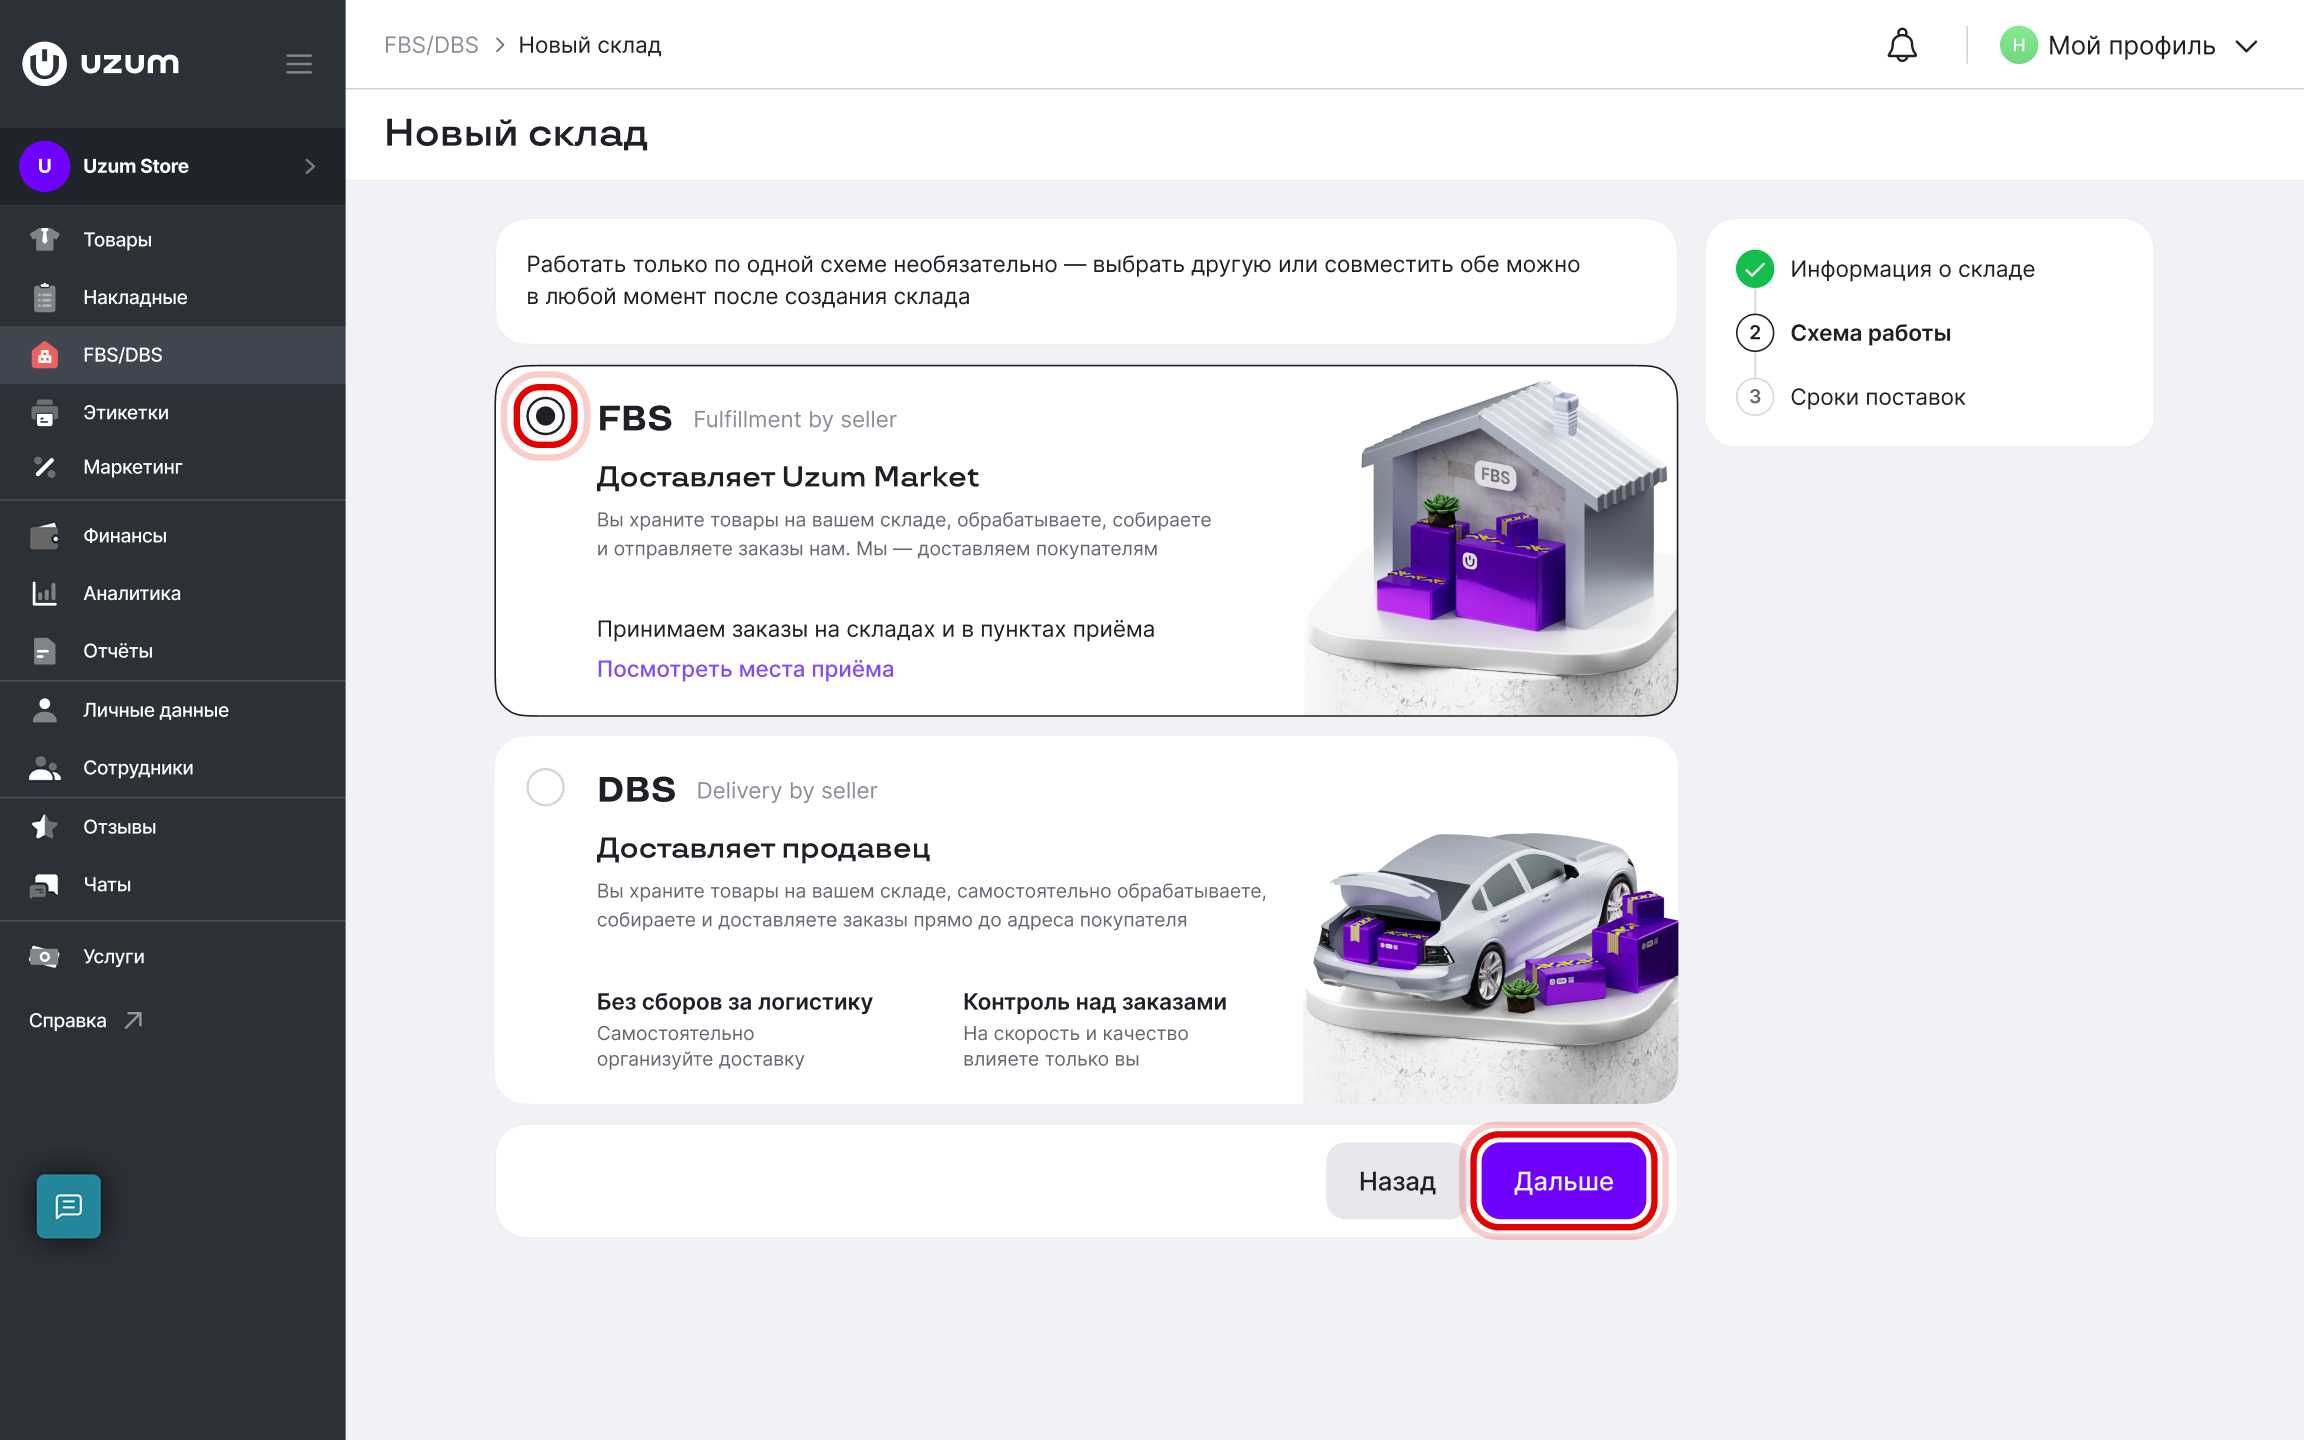Select the DBS radio button
2304x1440 pixels.
[545, 787]
